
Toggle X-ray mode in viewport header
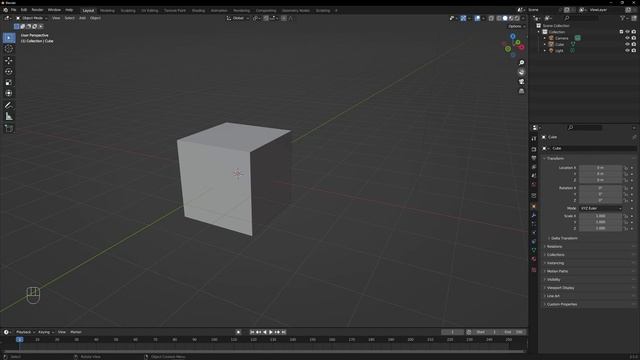click(x=491, y=18)
